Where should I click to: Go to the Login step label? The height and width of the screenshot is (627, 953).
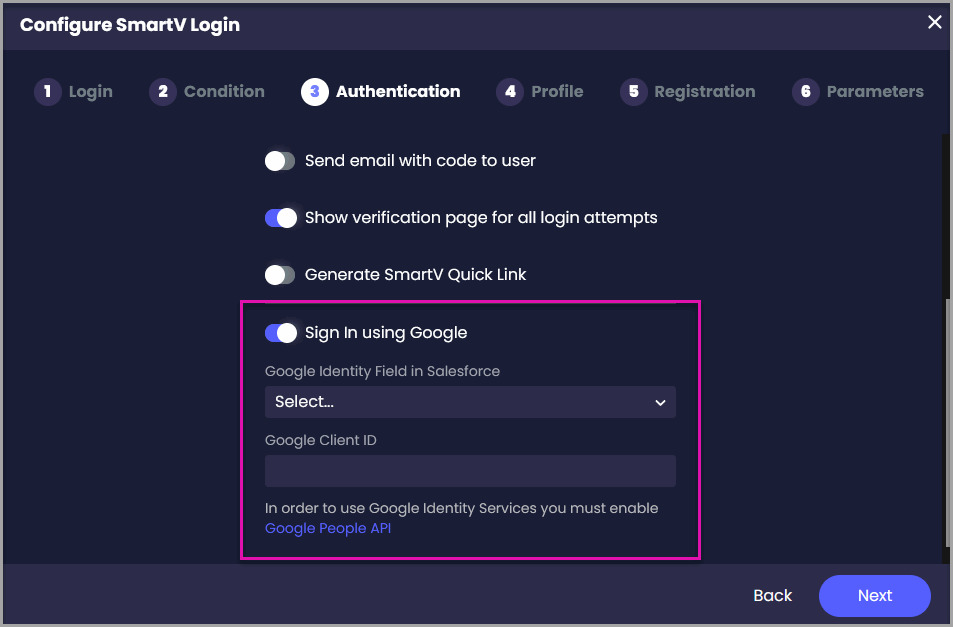(x=91, y=92)
